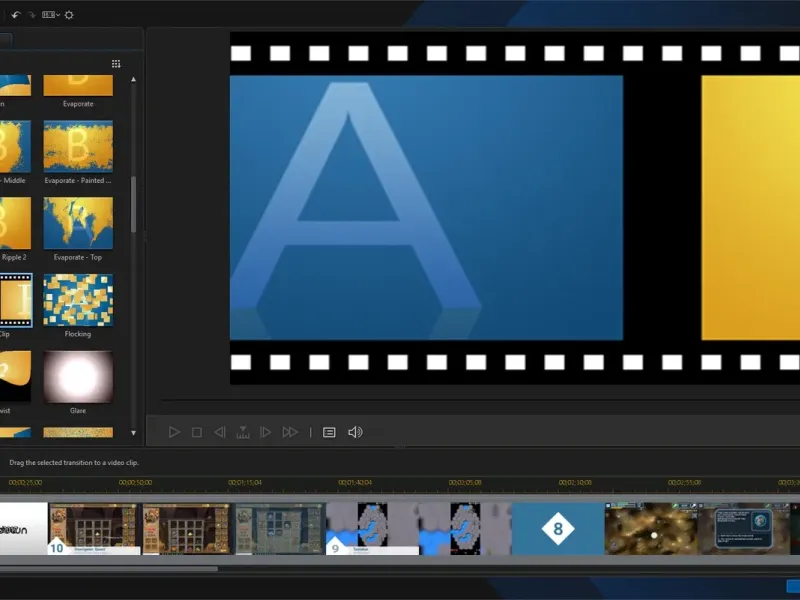Click the Fast Forward button

click(290, 432)
